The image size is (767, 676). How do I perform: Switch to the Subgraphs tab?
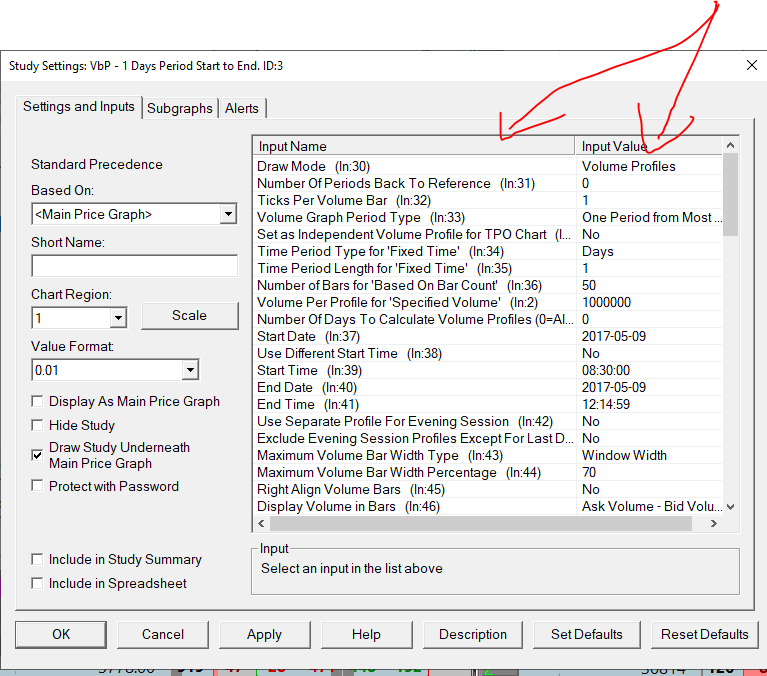[x=180, y=108]
